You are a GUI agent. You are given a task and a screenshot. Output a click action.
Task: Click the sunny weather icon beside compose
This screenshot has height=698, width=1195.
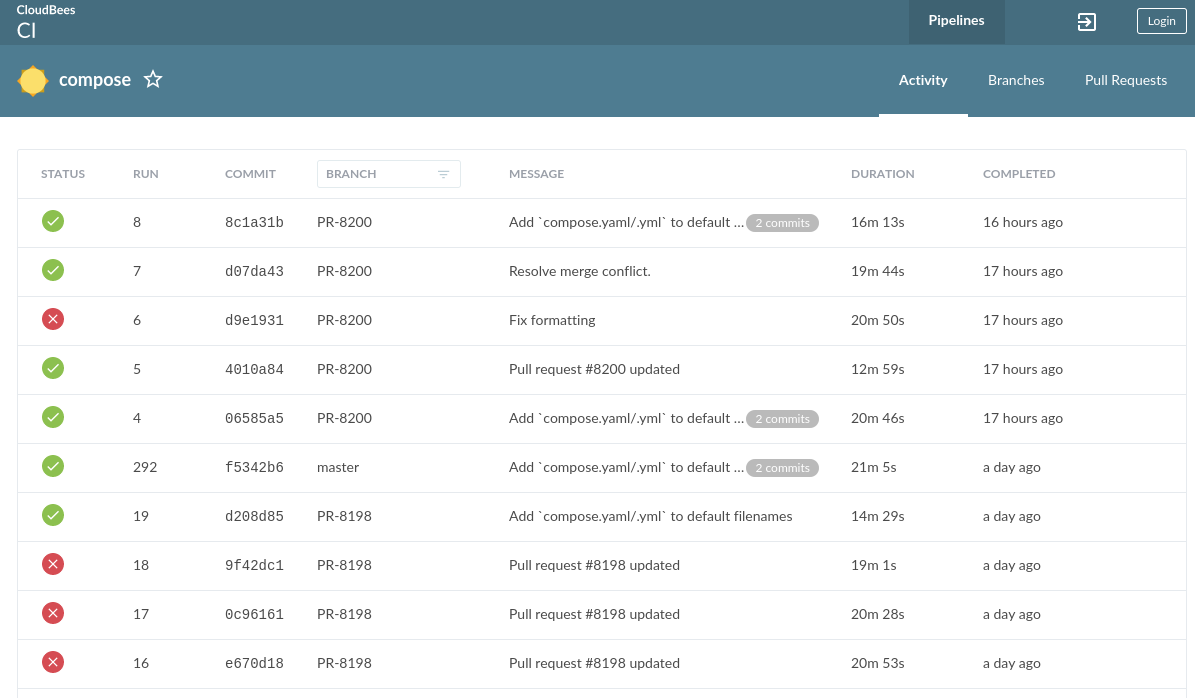[33, 81]
